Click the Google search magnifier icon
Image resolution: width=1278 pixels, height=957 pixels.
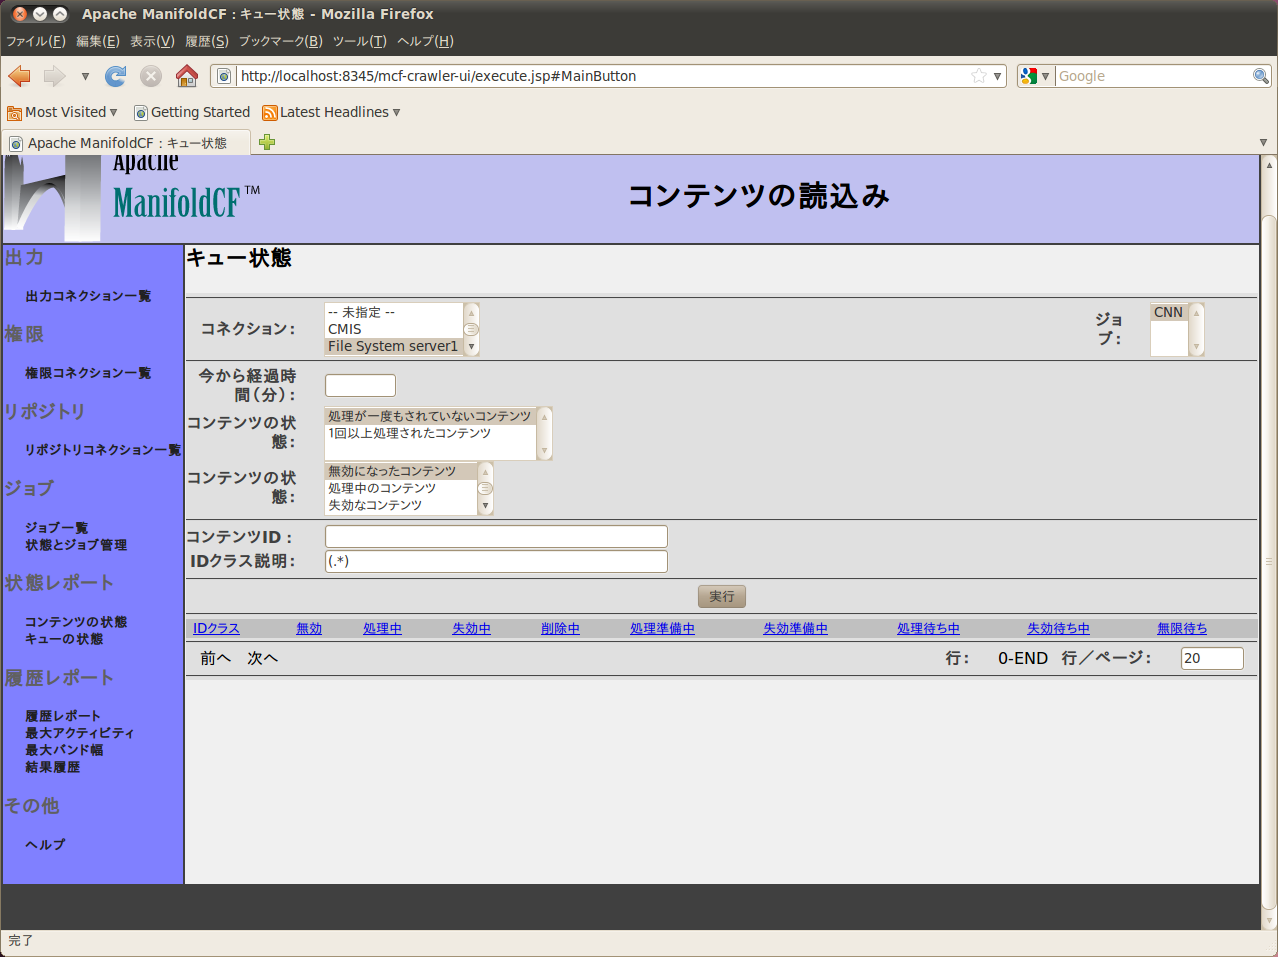(x=1260, y=76)
